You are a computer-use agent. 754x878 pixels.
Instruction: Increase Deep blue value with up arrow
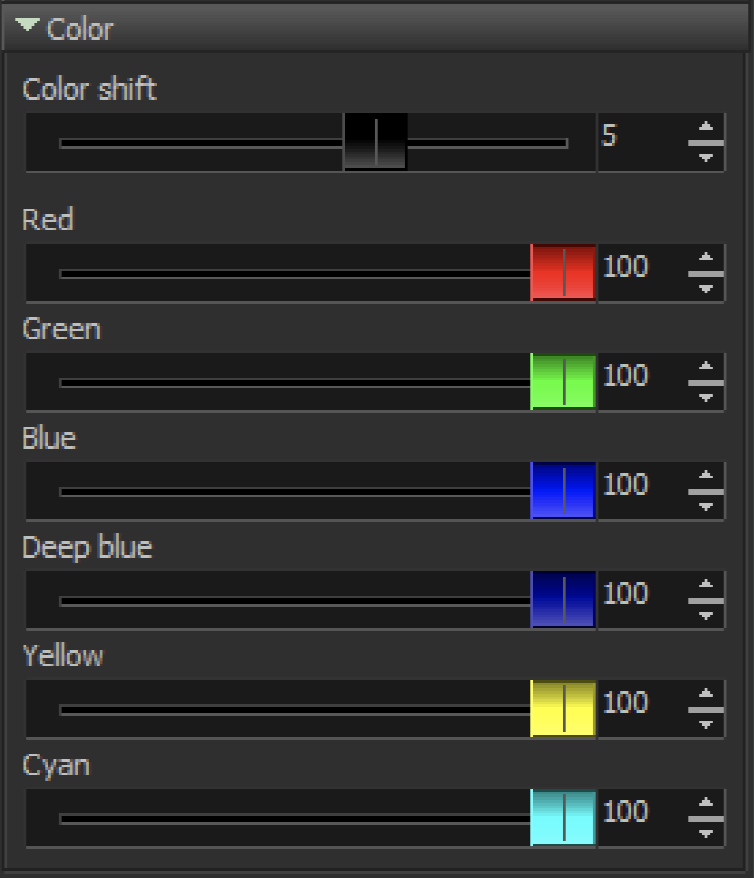[706, 585]
